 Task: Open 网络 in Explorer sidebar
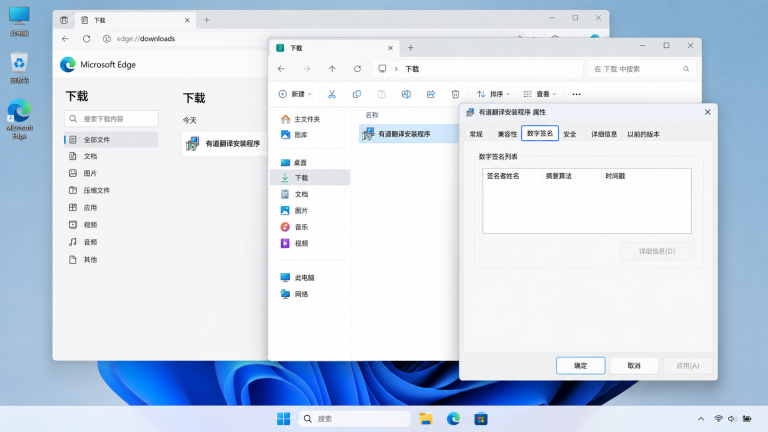310,294
